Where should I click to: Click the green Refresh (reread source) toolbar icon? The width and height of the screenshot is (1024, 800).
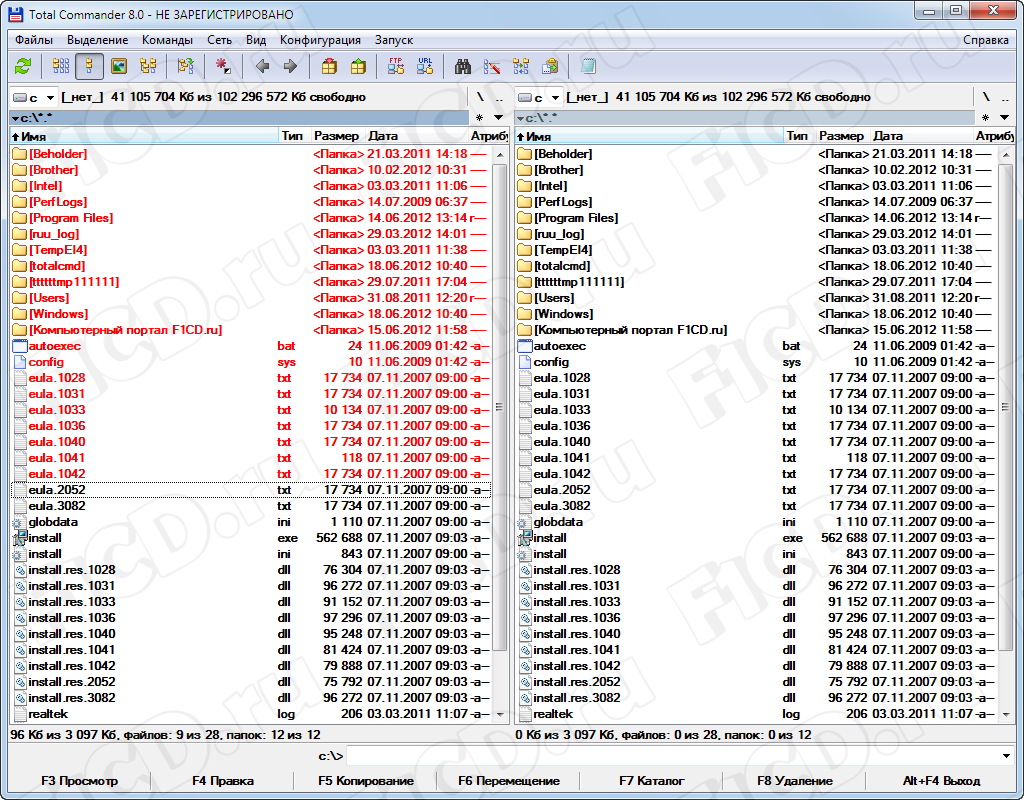pos(24,66)
